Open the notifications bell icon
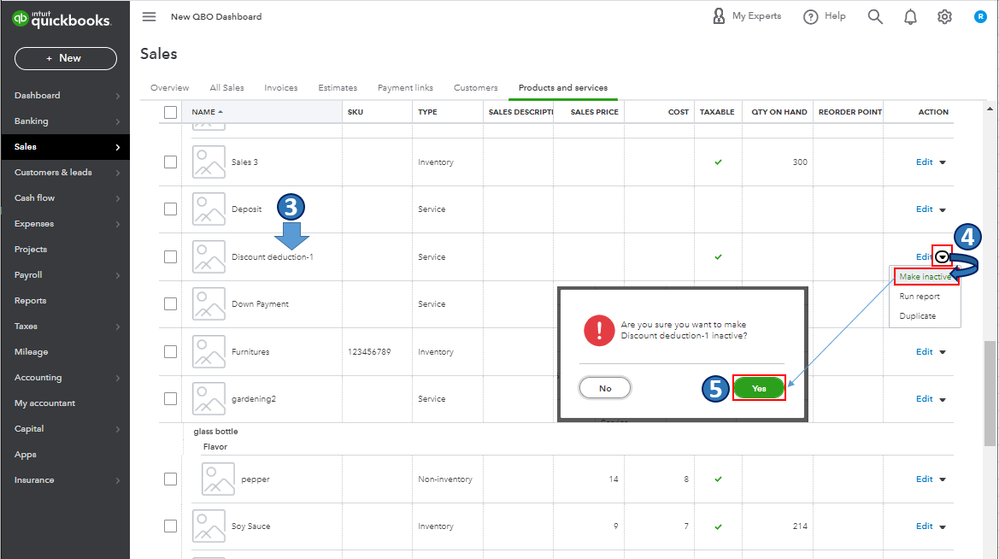Image resolution: width=999 pixels, height=559 pixels. click(910, 17)
